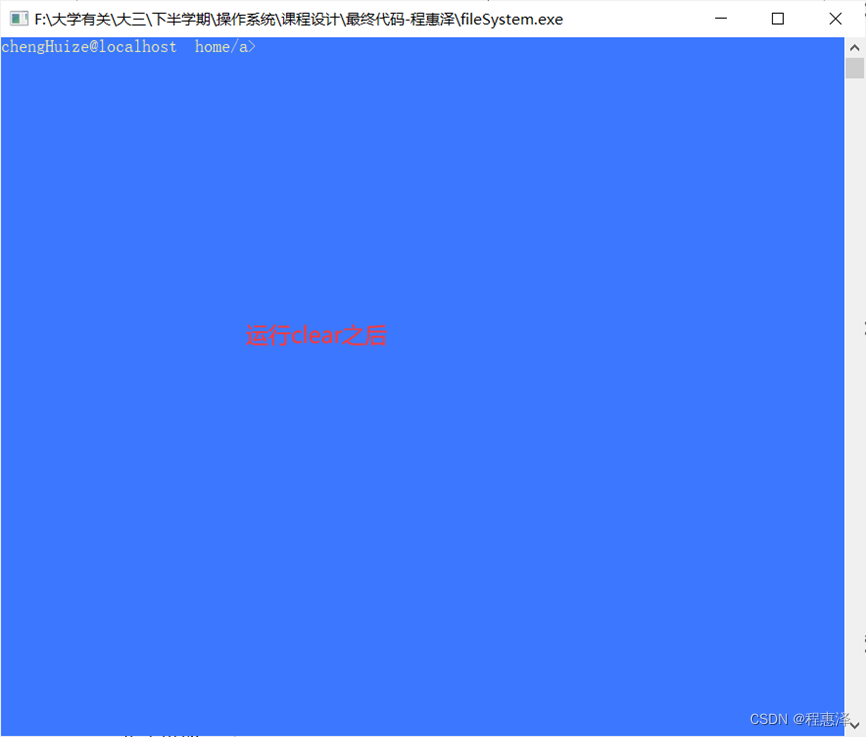This screenshot has width=866, height=737.
Task: Click the console app icon in title bar
Action: pyautogui.click(x=19, y=19)
